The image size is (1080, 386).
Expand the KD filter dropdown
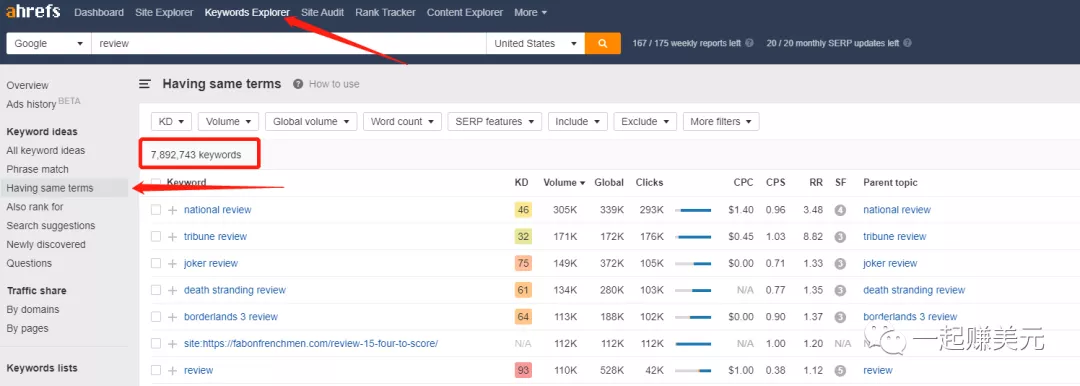coord(172,121)
